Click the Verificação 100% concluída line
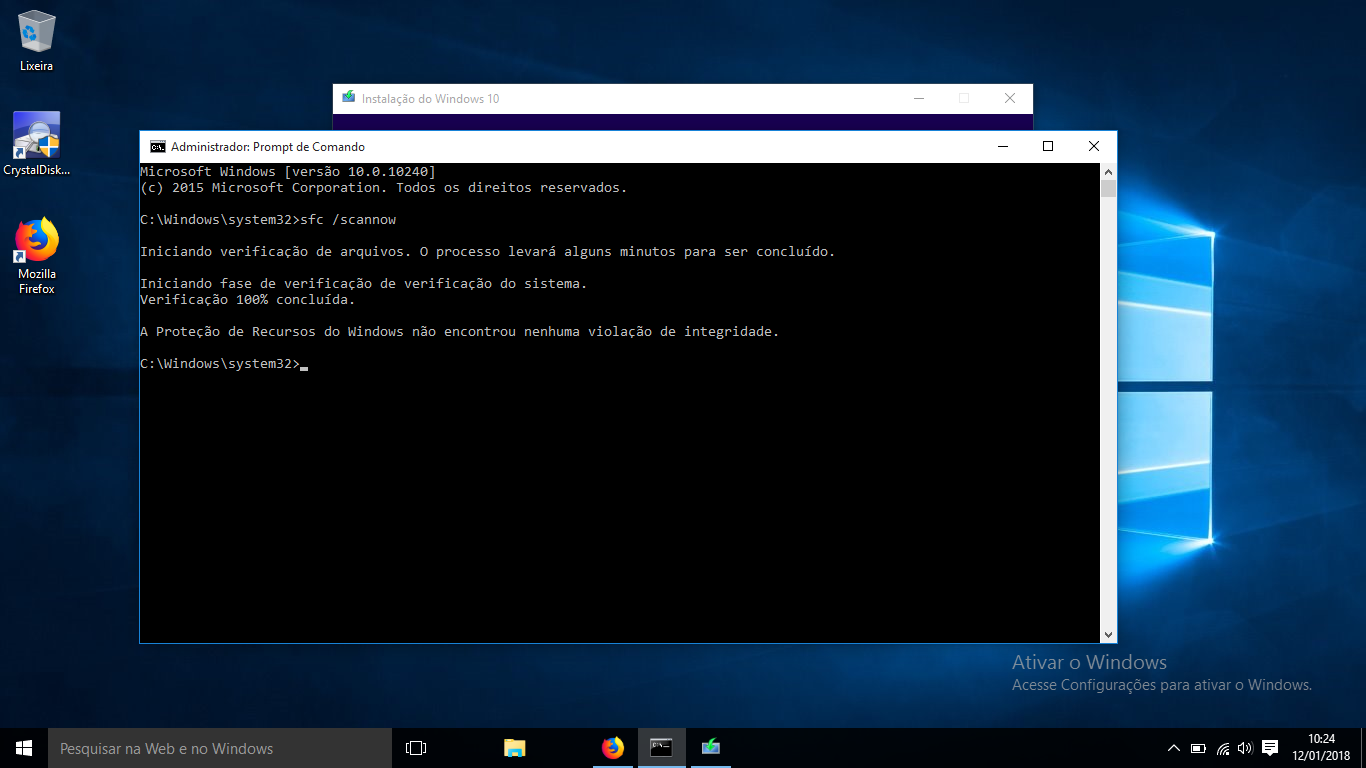The image size is (1366, 768). [x=247, y=299]
